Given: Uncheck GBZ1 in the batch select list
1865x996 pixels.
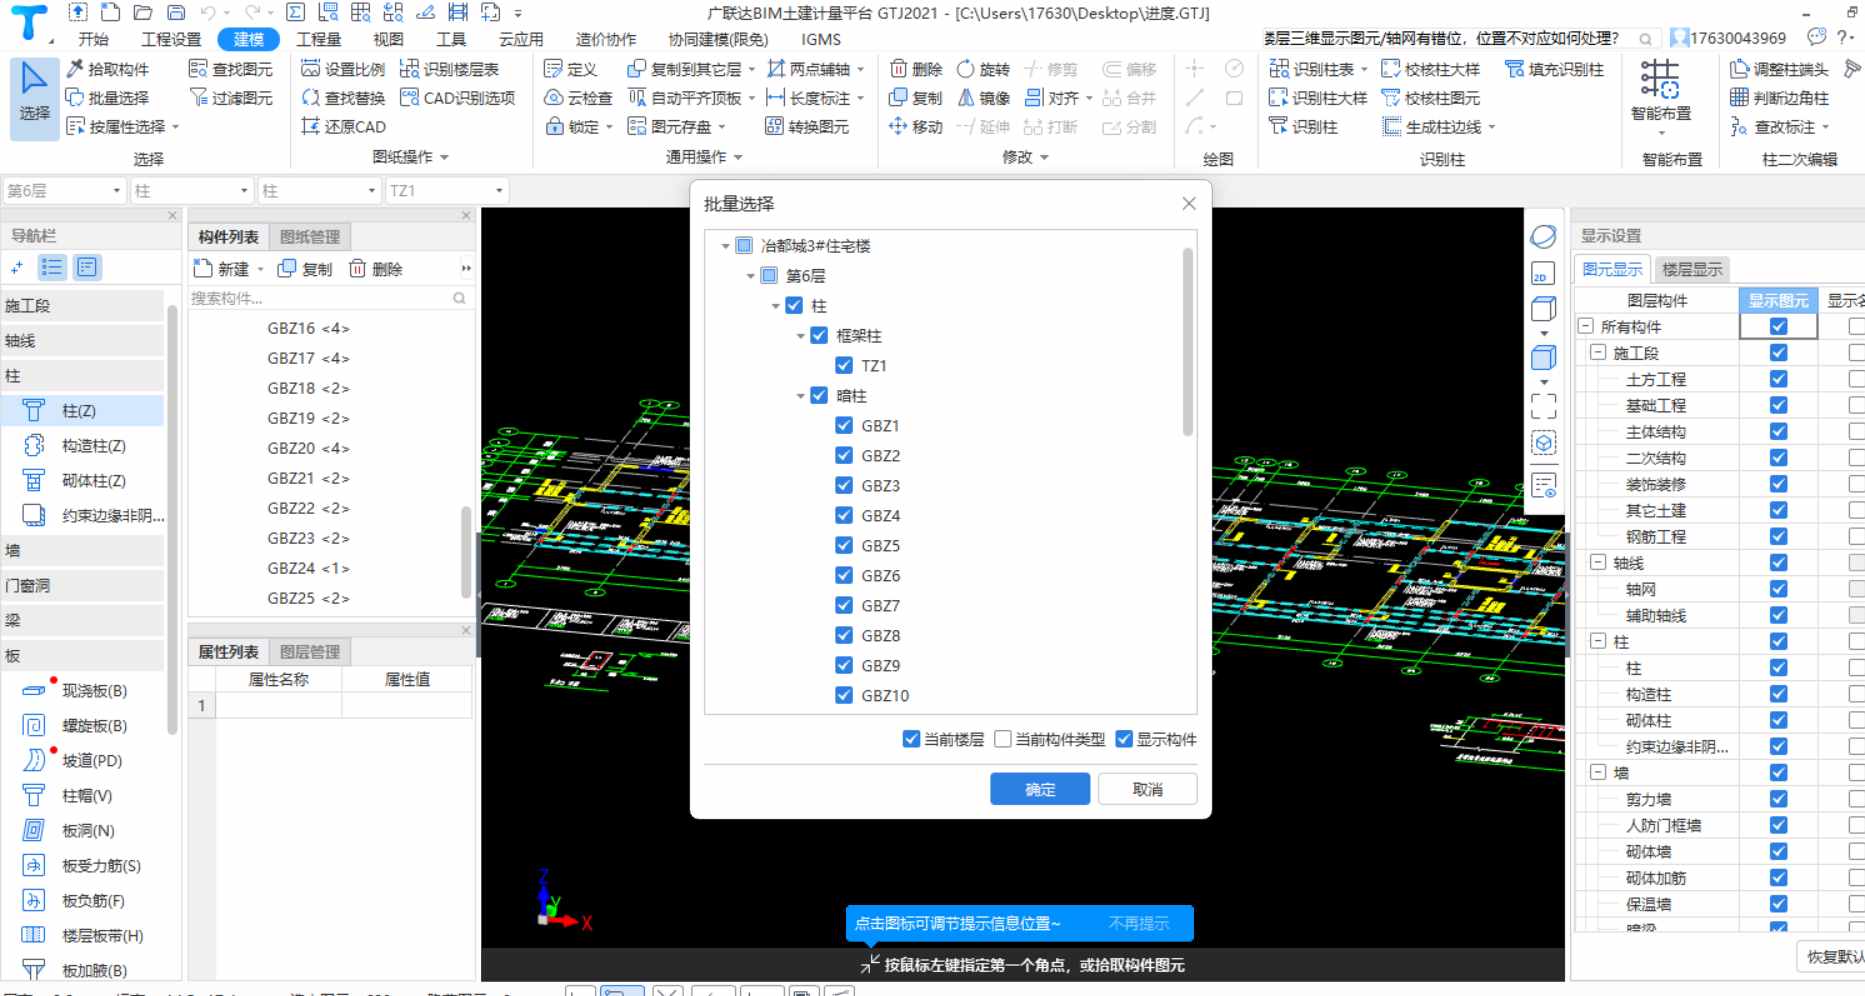Looking at the screenshot, I should pyautogui.click(x=844, y=426).
